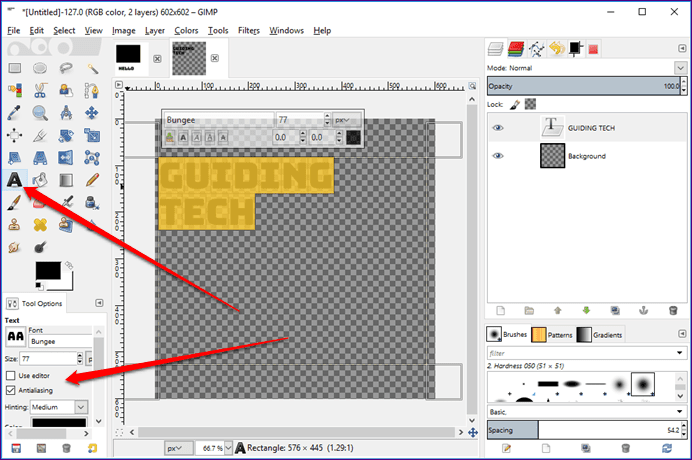Viewport: 692px width, 460px height.
Task: Hide the Background layer eye icon
Action: (498, 156)
